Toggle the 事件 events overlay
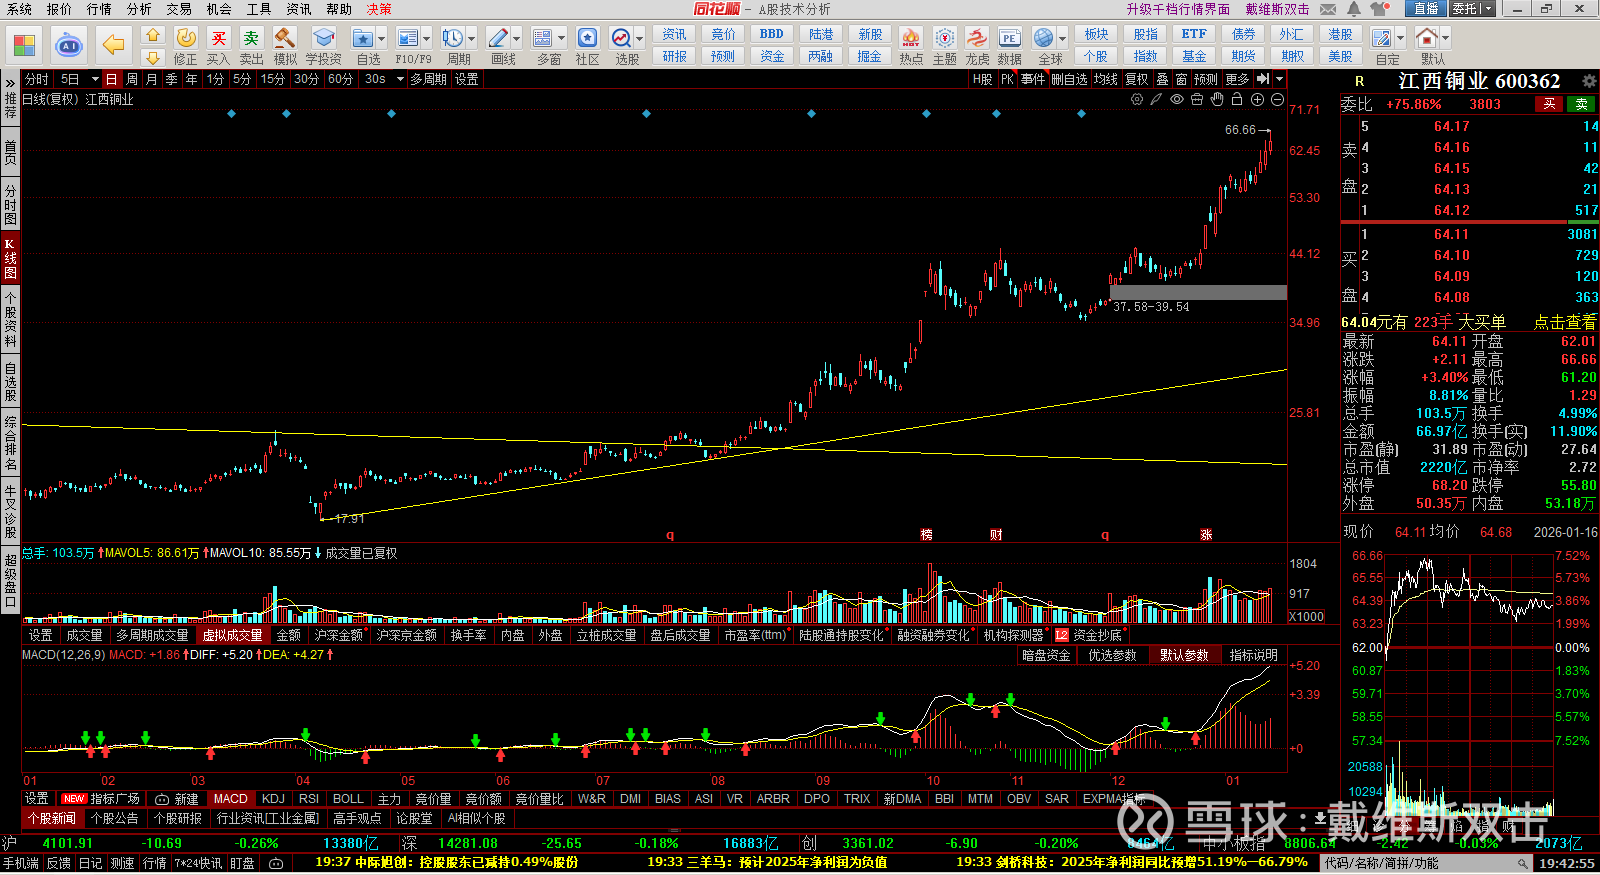This screenshot has height=875, width=1600. click(1033, 79)
